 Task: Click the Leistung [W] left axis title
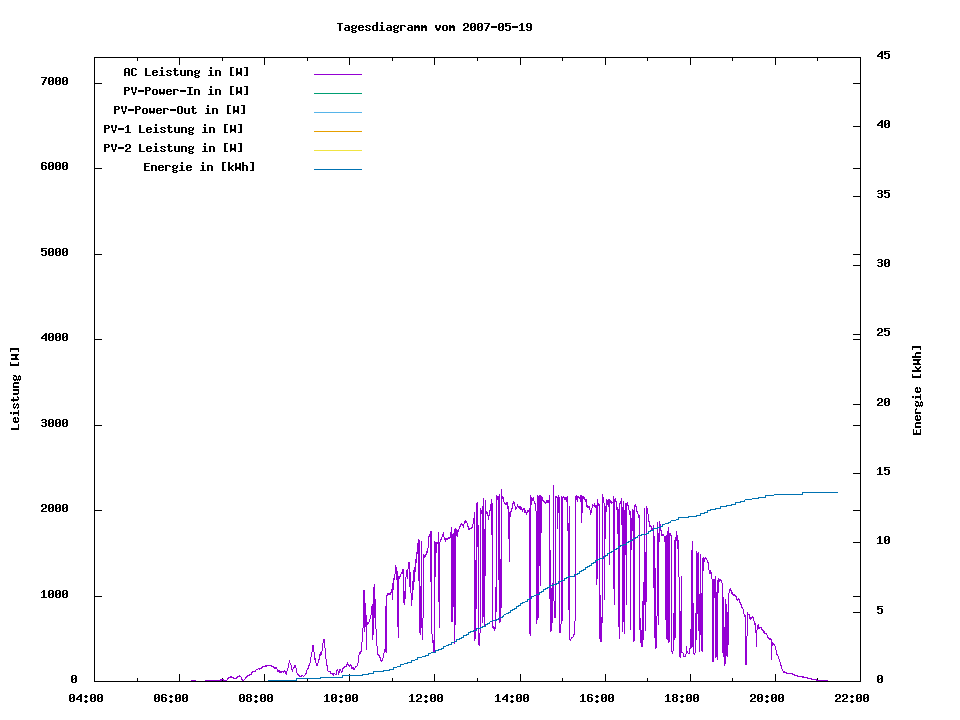pos(16,389)
